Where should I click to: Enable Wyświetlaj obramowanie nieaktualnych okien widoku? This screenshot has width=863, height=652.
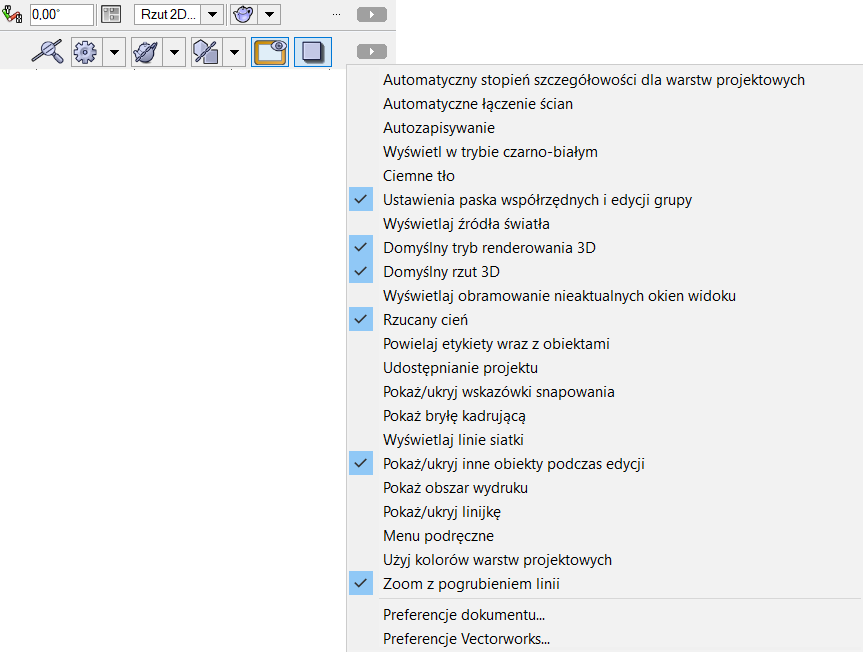click(603, 296)
